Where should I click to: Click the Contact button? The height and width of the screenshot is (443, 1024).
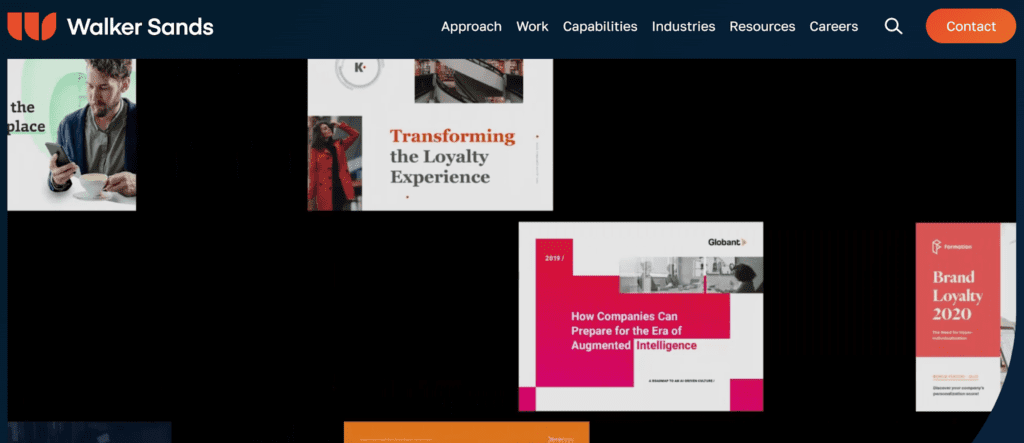[970, 26]
